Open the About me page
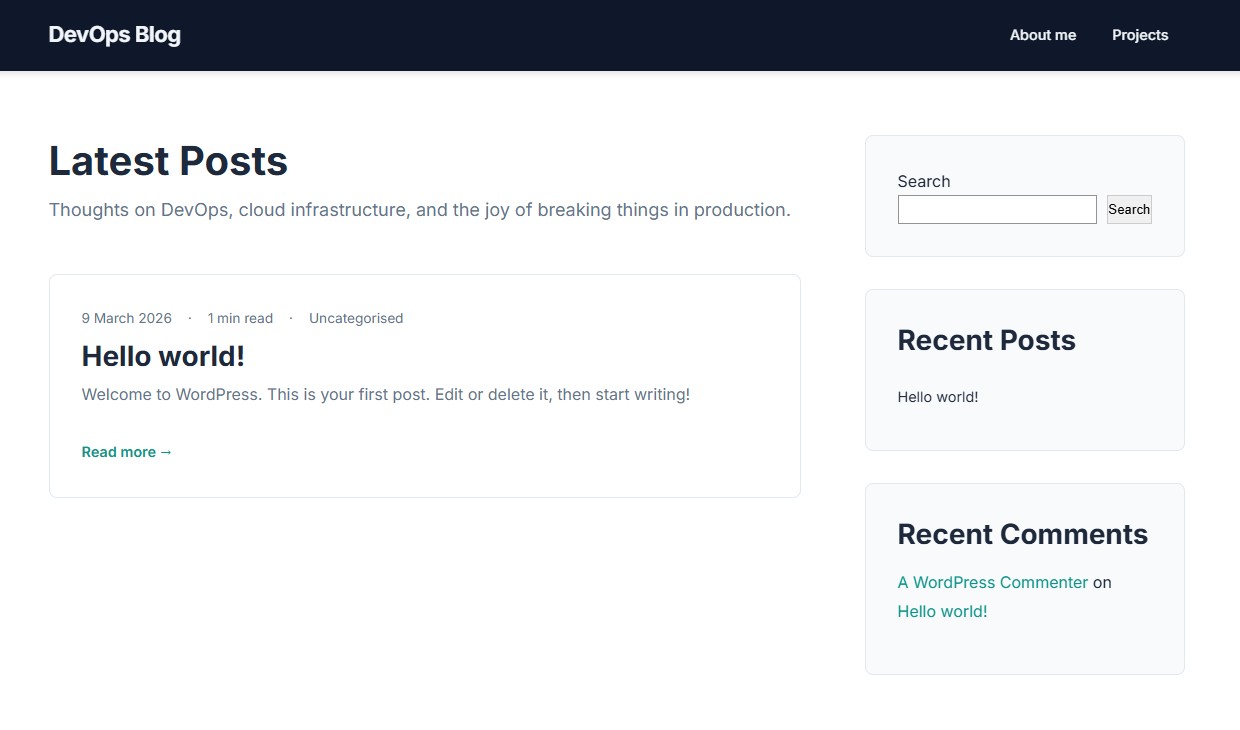The width and height of the screenshot is (1240, 730). (x=1042, y=35)
